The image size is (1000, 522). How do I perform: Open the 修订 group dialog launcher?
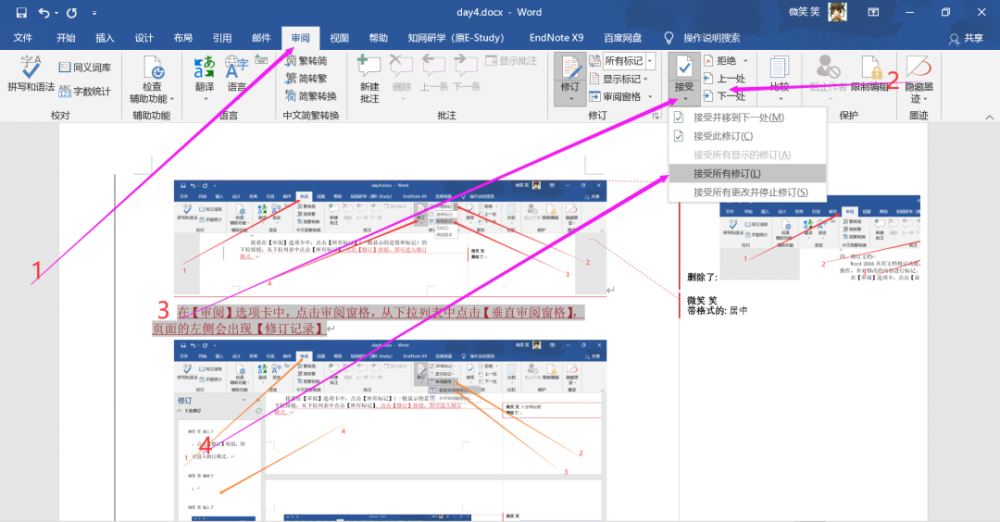(x=656, y=116)
